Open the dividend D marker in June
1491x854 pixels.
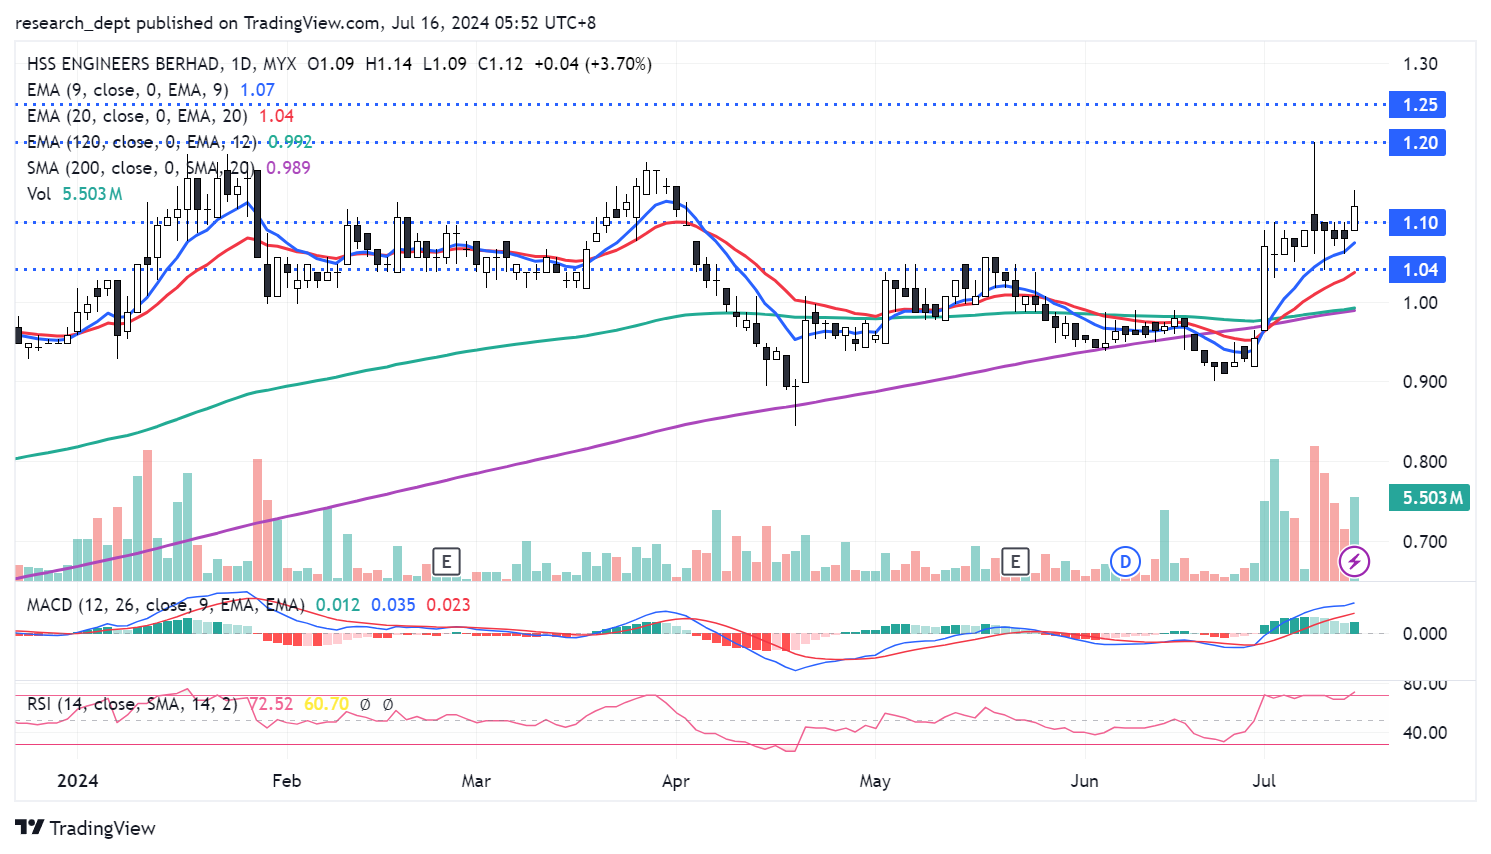pos(1125,561)
